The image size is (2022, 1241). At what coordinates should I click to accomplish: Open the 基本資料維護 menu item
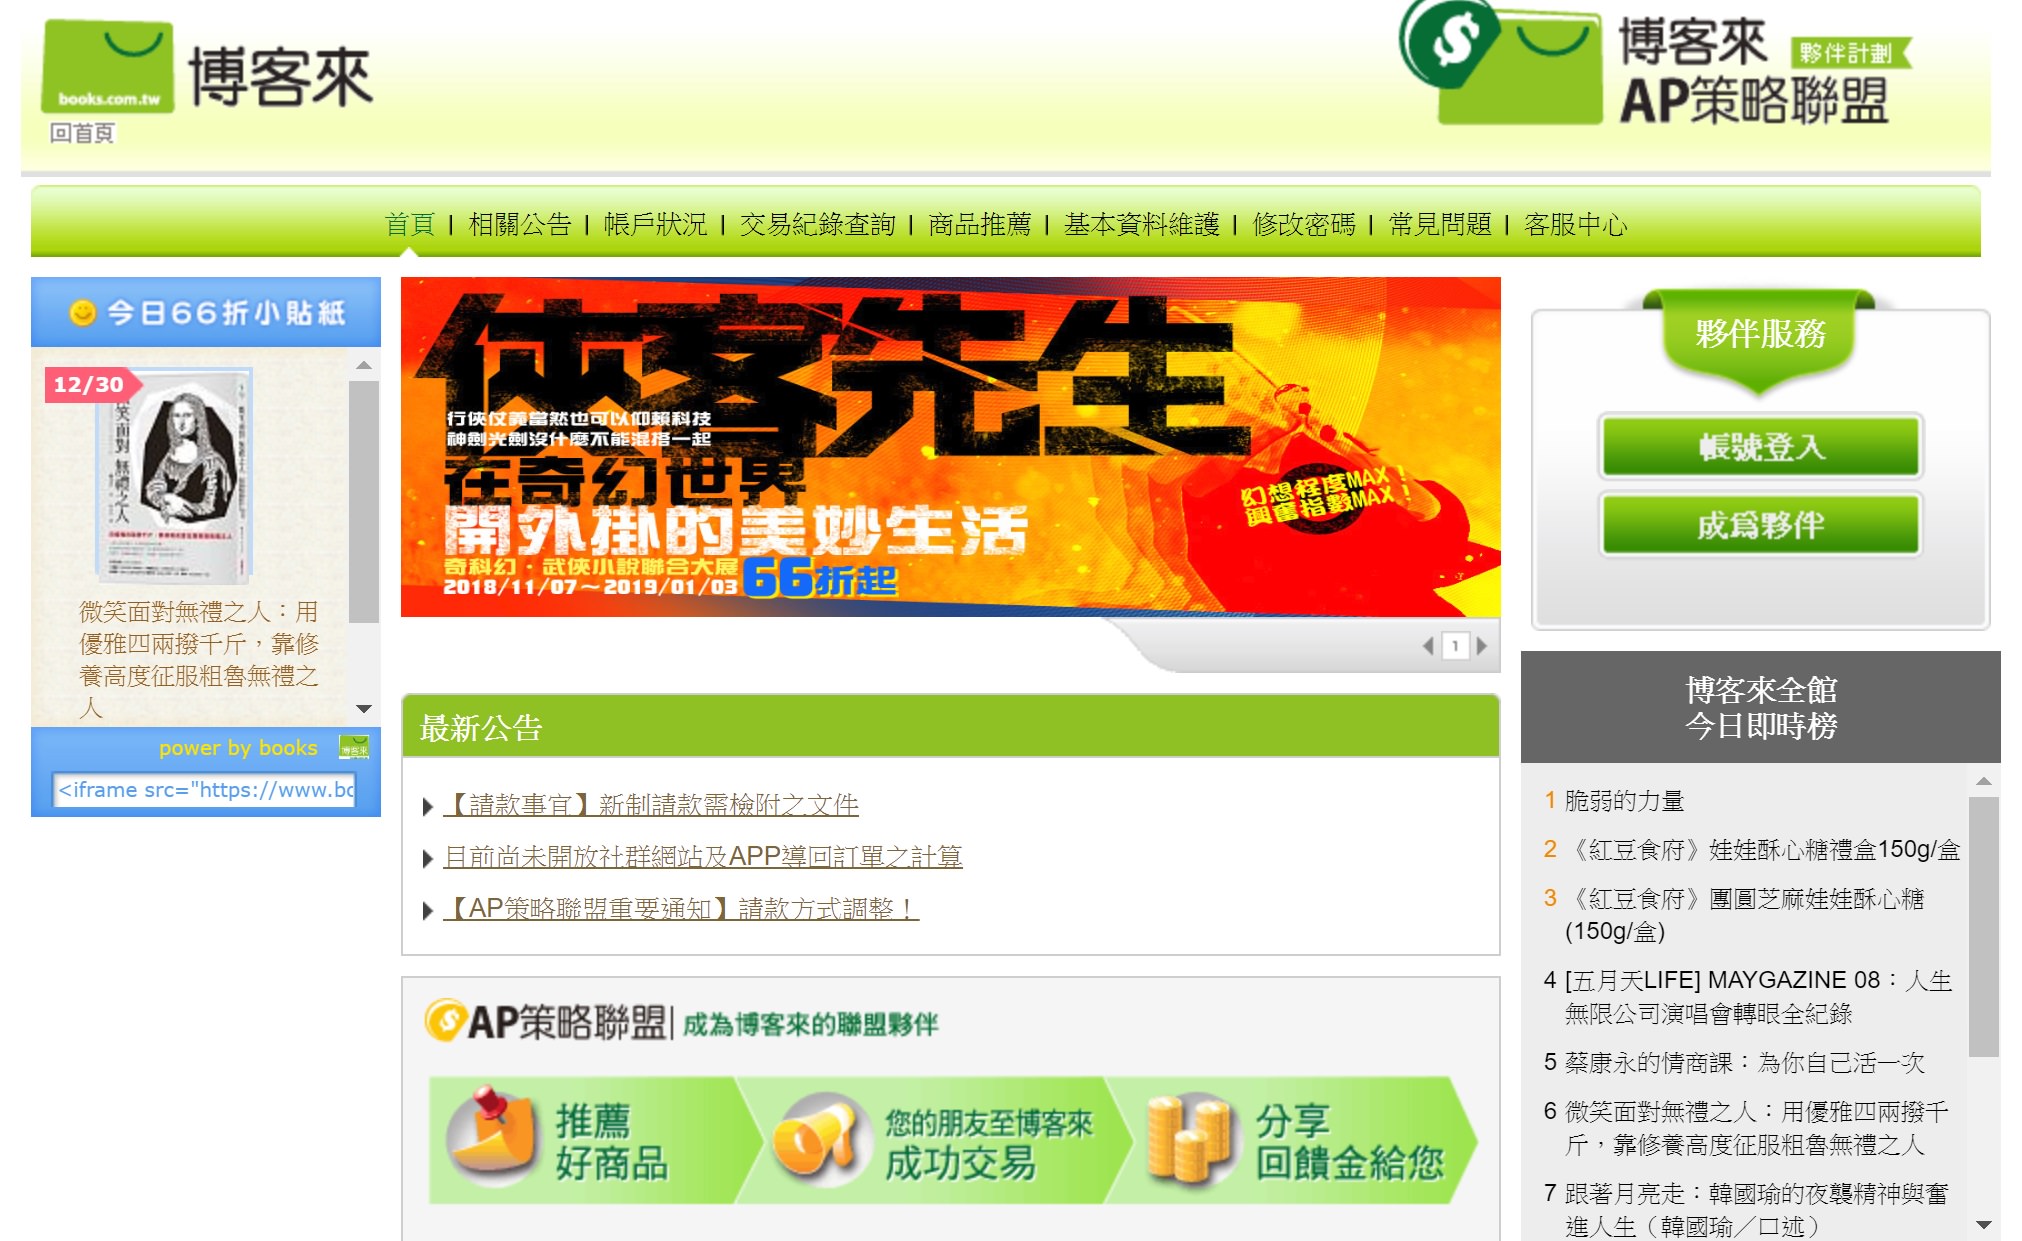click(1142, 224)
